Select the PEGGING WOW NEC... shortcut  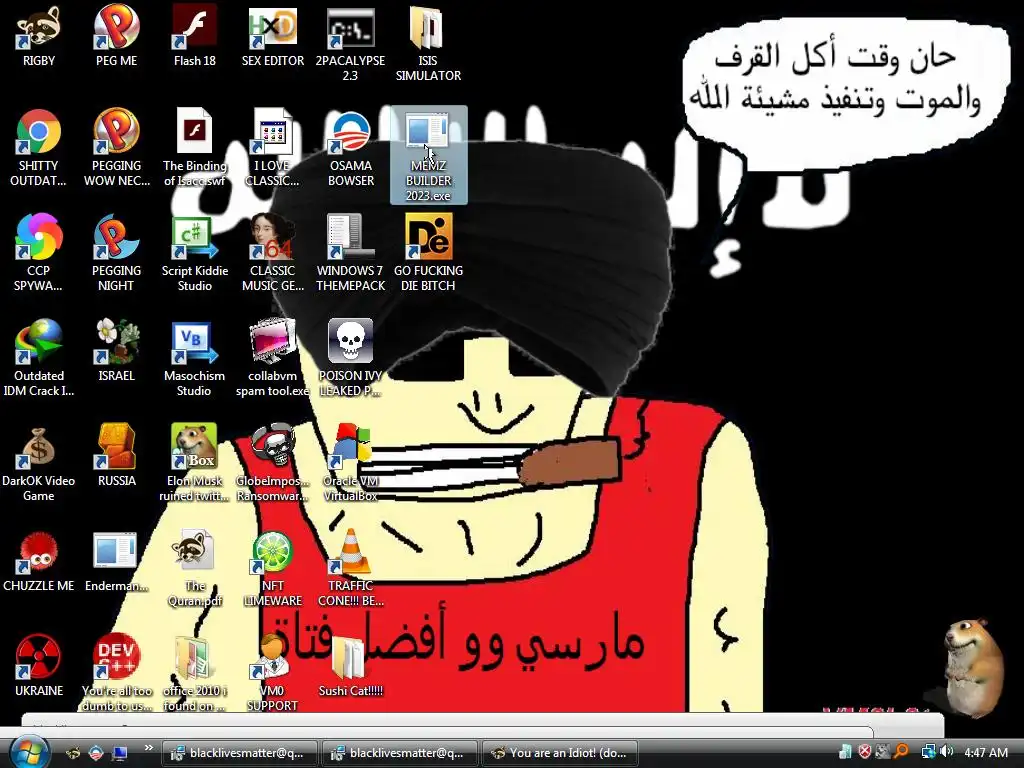[x=116, y=149]
